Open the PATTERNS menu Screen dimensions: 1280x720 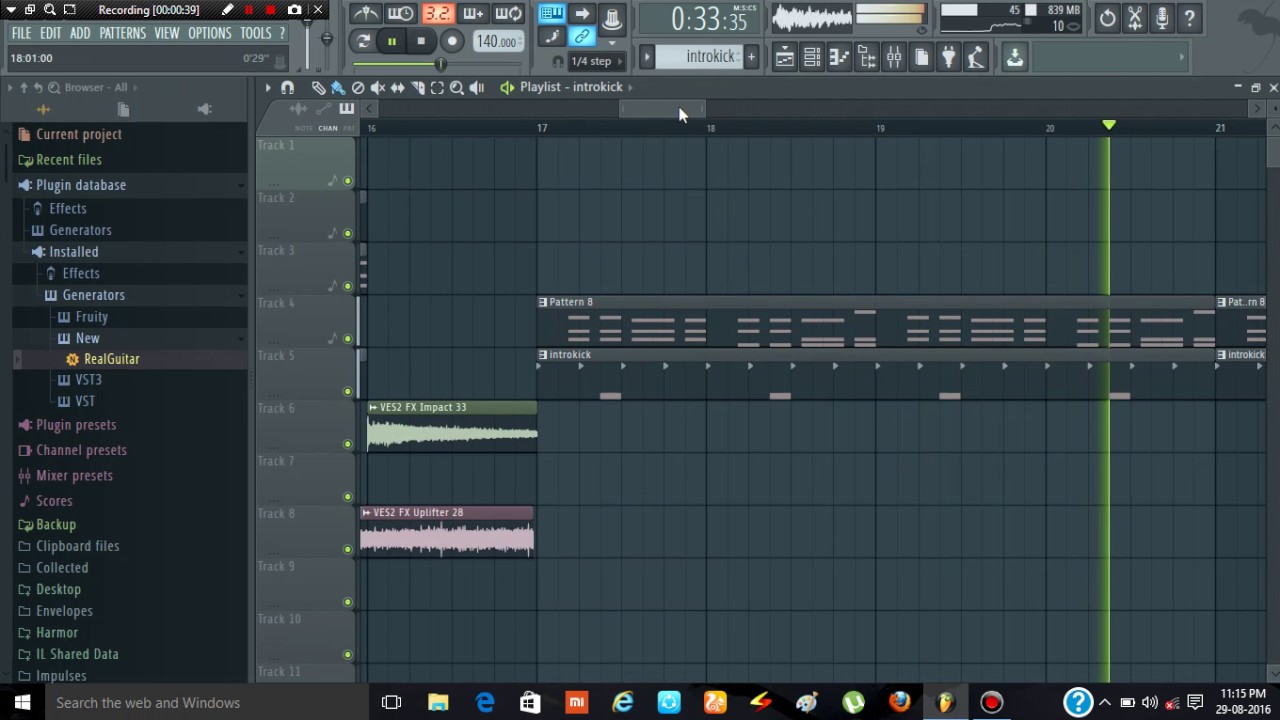click(x=123, y=33)
